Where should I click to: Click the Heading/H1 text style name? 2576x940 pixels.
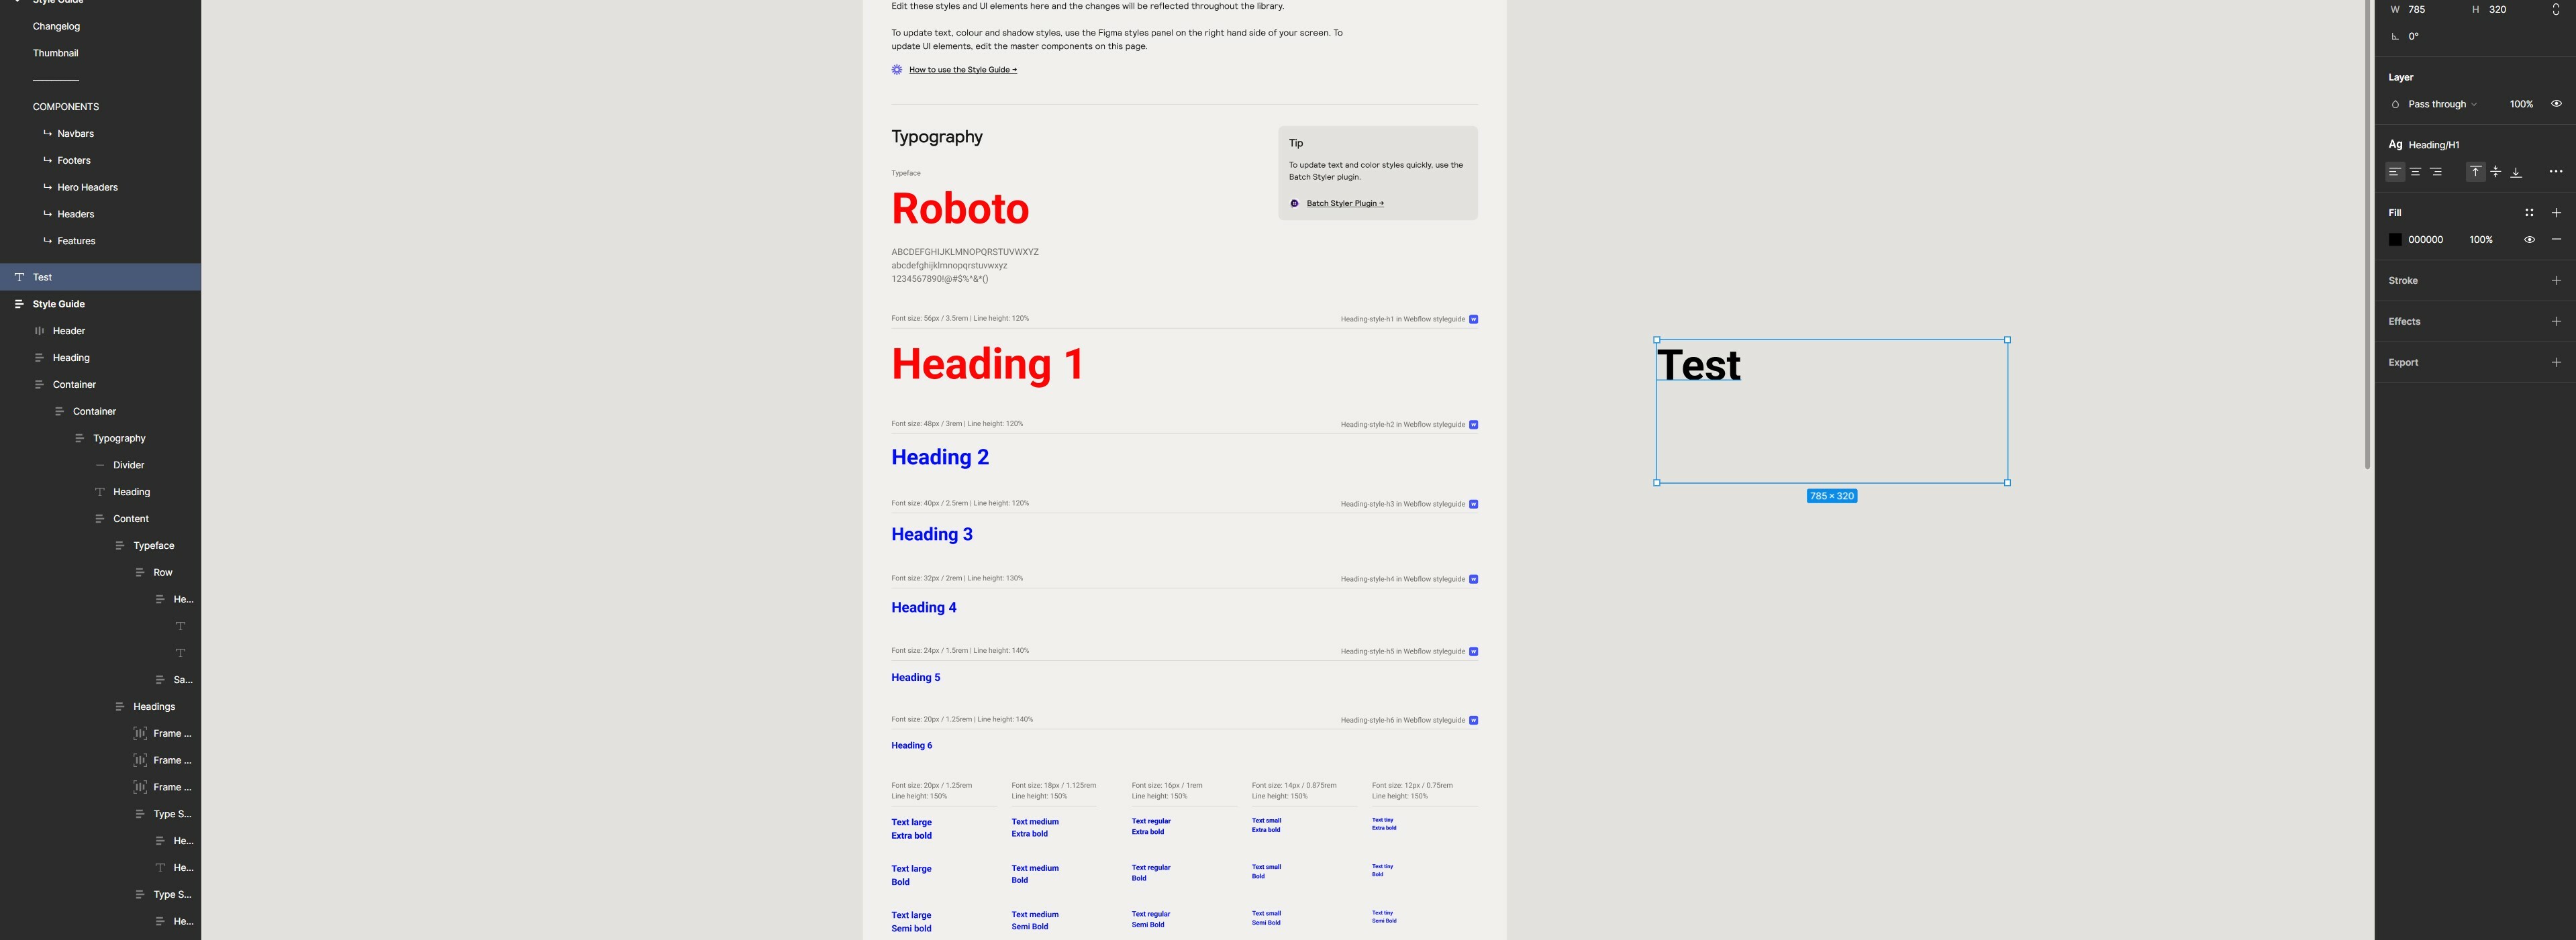2433,145
